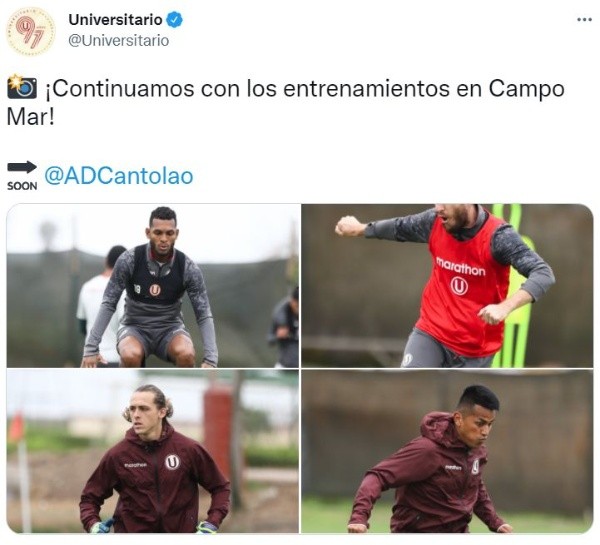Click the Universitario display name
This screenshot has width=600, height=545.
(x=115, y=20)
